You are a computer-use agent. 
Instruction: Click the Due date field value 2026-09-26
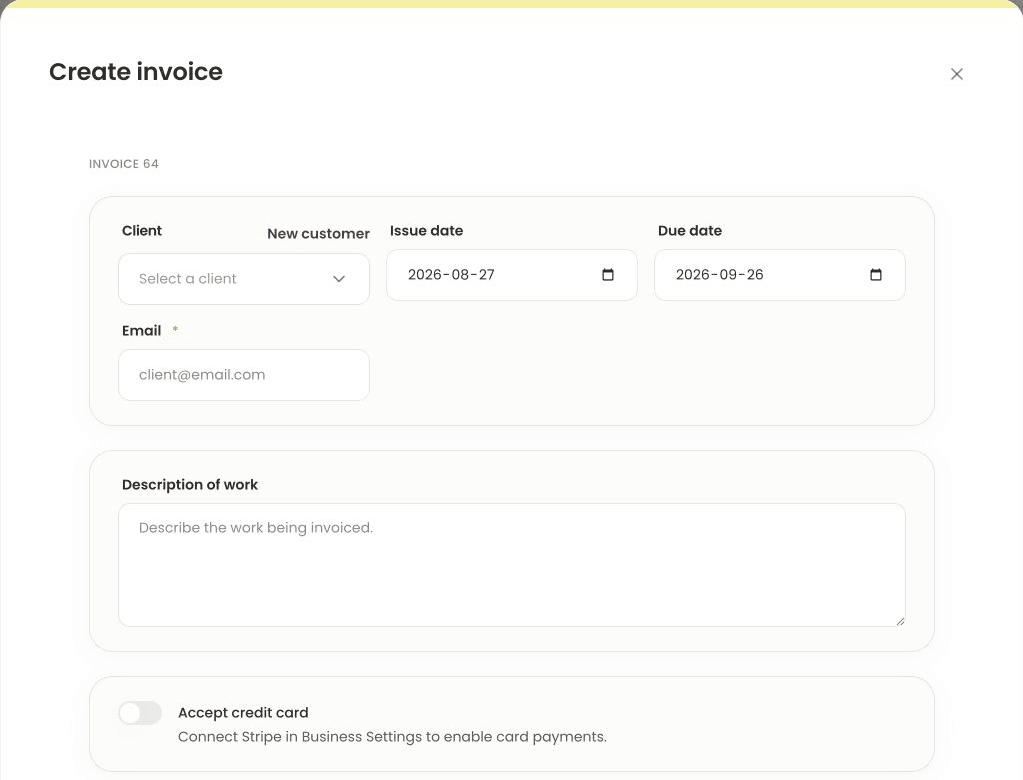point(719,275)
